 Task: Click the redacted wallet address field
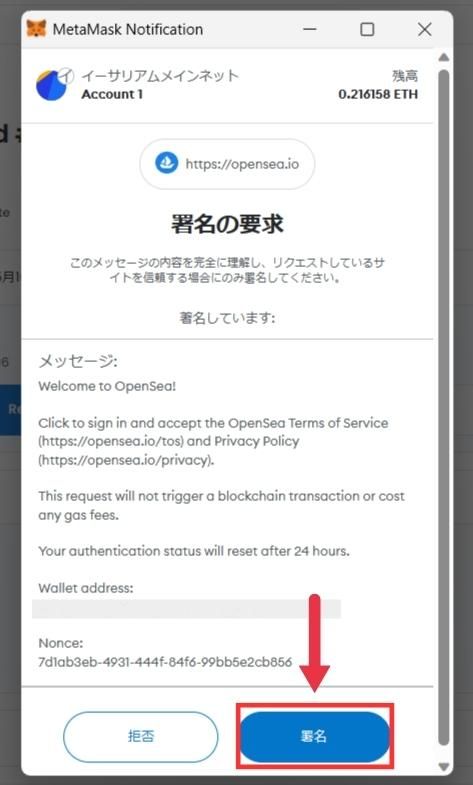(186, 609)
